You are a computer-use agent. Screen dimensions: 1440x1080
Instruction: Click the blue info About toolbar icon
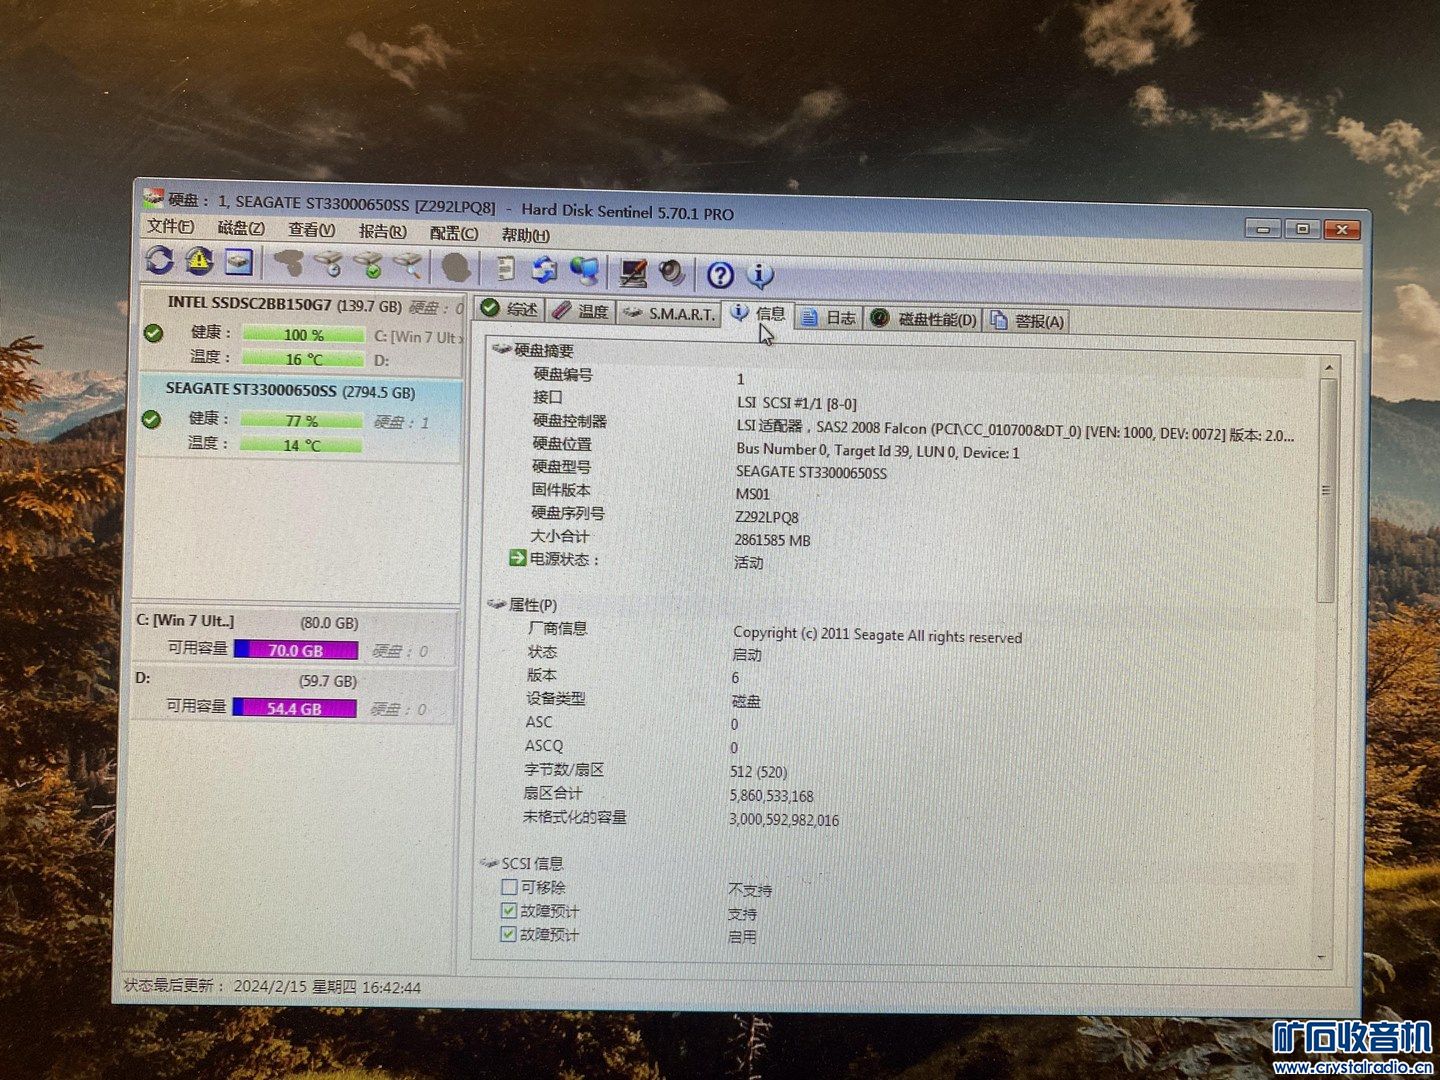pos(760,275)
